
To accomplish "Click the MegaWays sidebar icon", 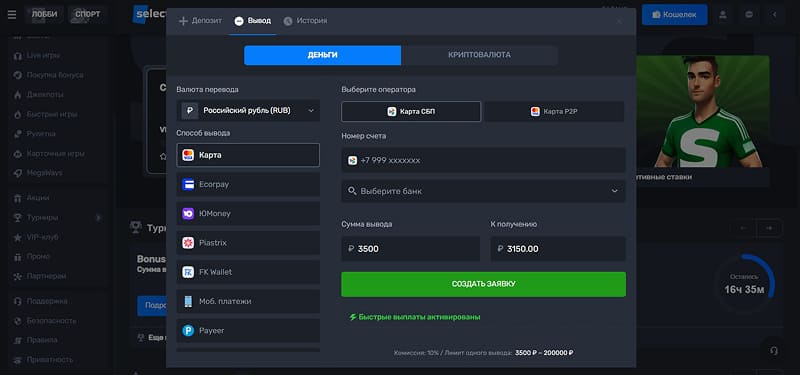I will tap(17, 173).
